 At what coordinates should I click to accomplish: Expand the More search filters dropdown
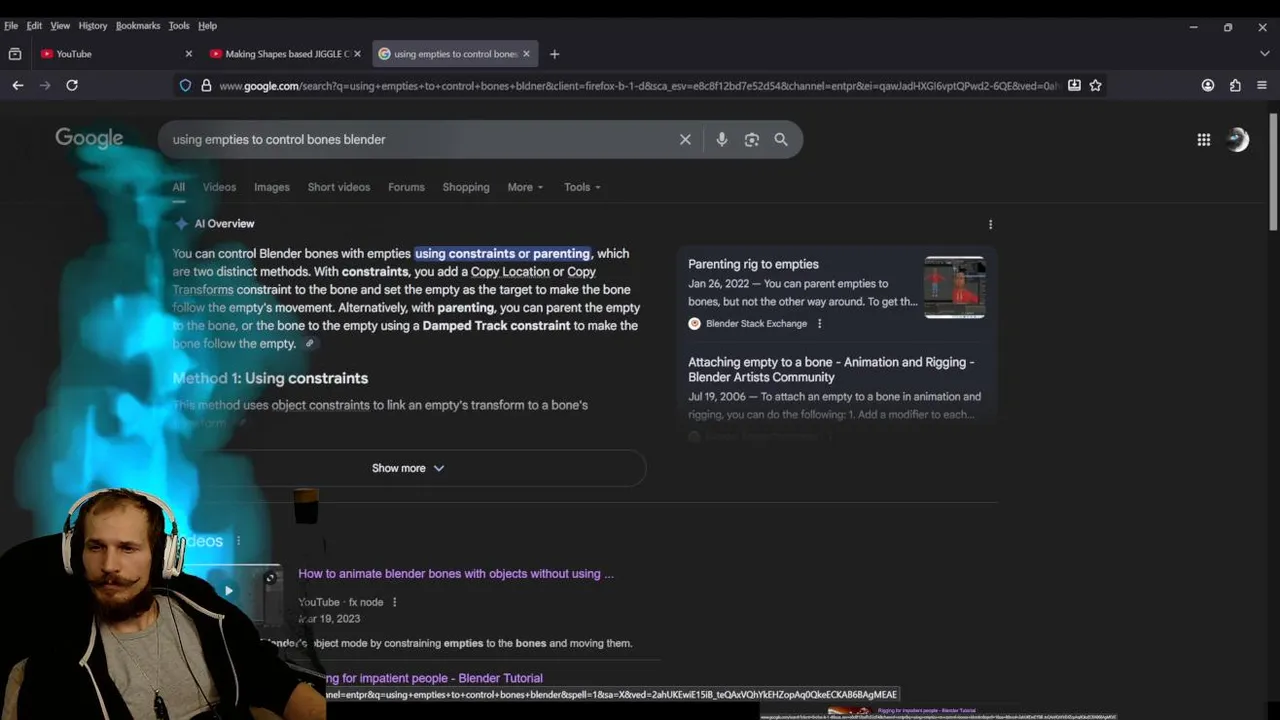click(x=525, y=187)
